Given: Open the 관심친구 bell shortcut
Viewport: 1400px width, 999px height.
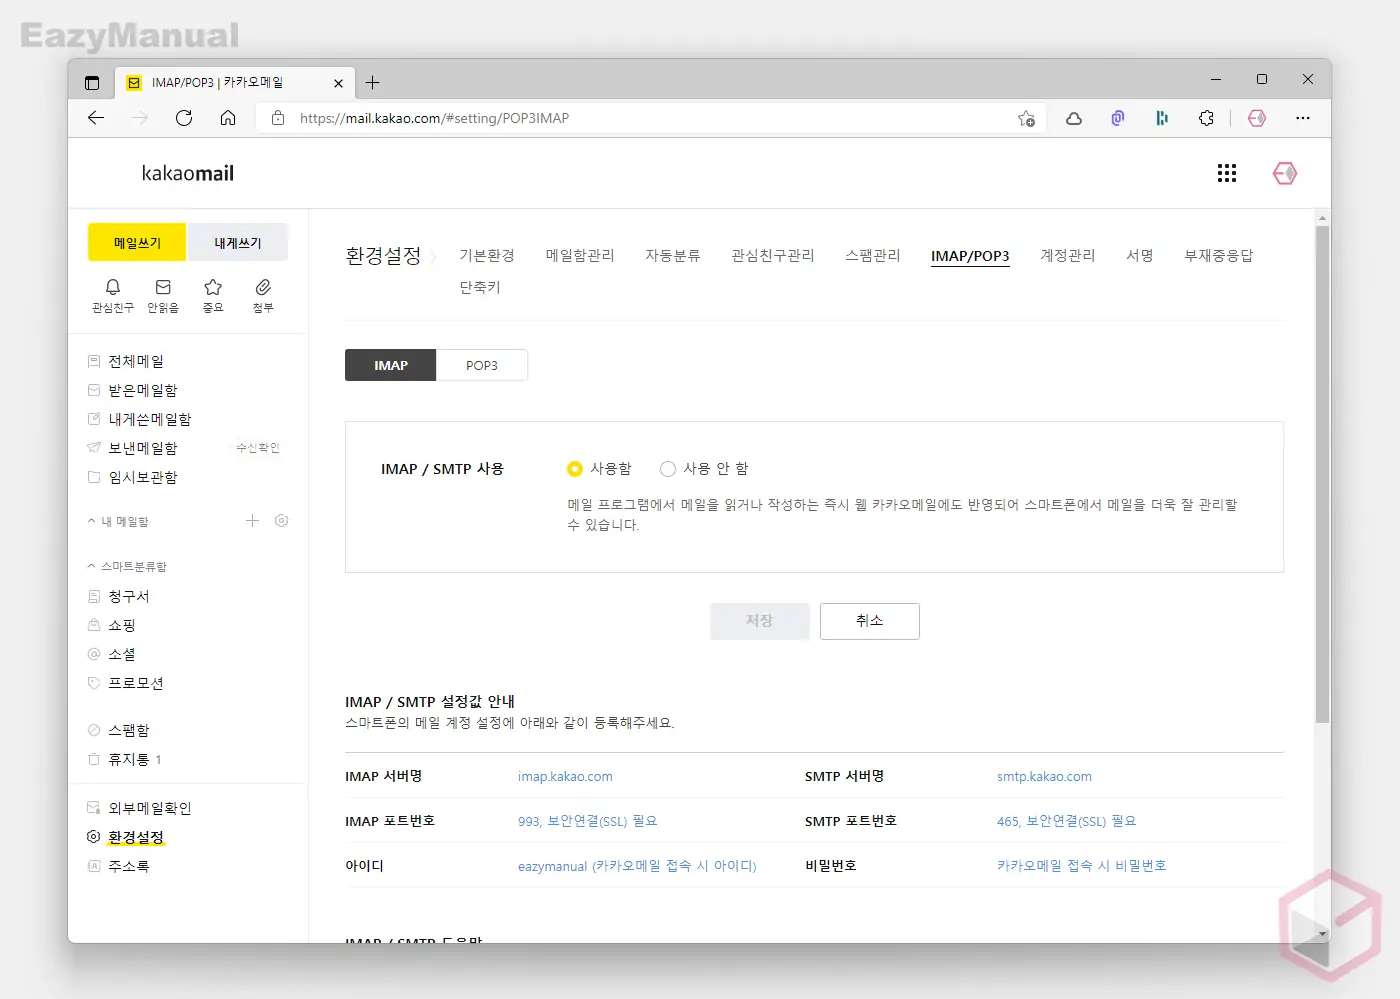Looking at the screenshot, I should [113, 296].
